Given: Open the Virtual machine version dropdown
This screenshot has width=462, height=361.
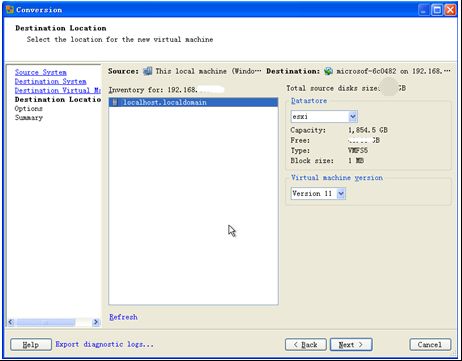Looking at the screenshot, I should [341, 194].
